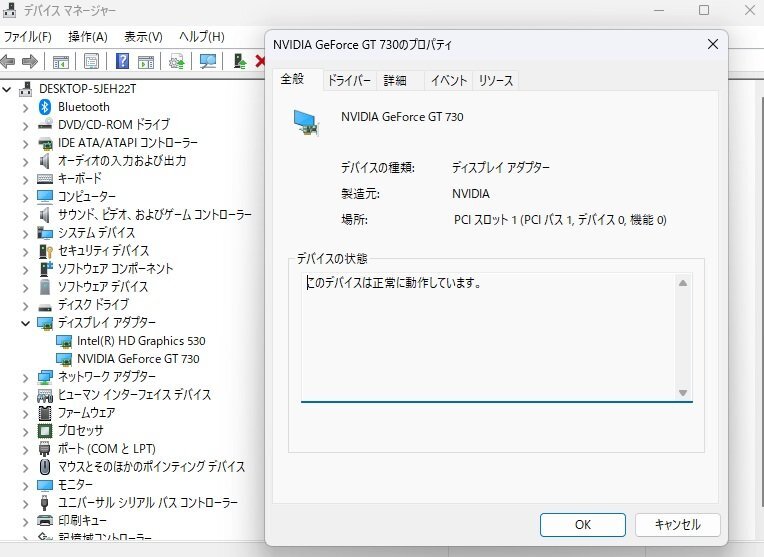Click the action pane toolbar icon
Image resolution: width=764 pixels, height=557 pixels.
pyautogui.click(x=146, y=61)
